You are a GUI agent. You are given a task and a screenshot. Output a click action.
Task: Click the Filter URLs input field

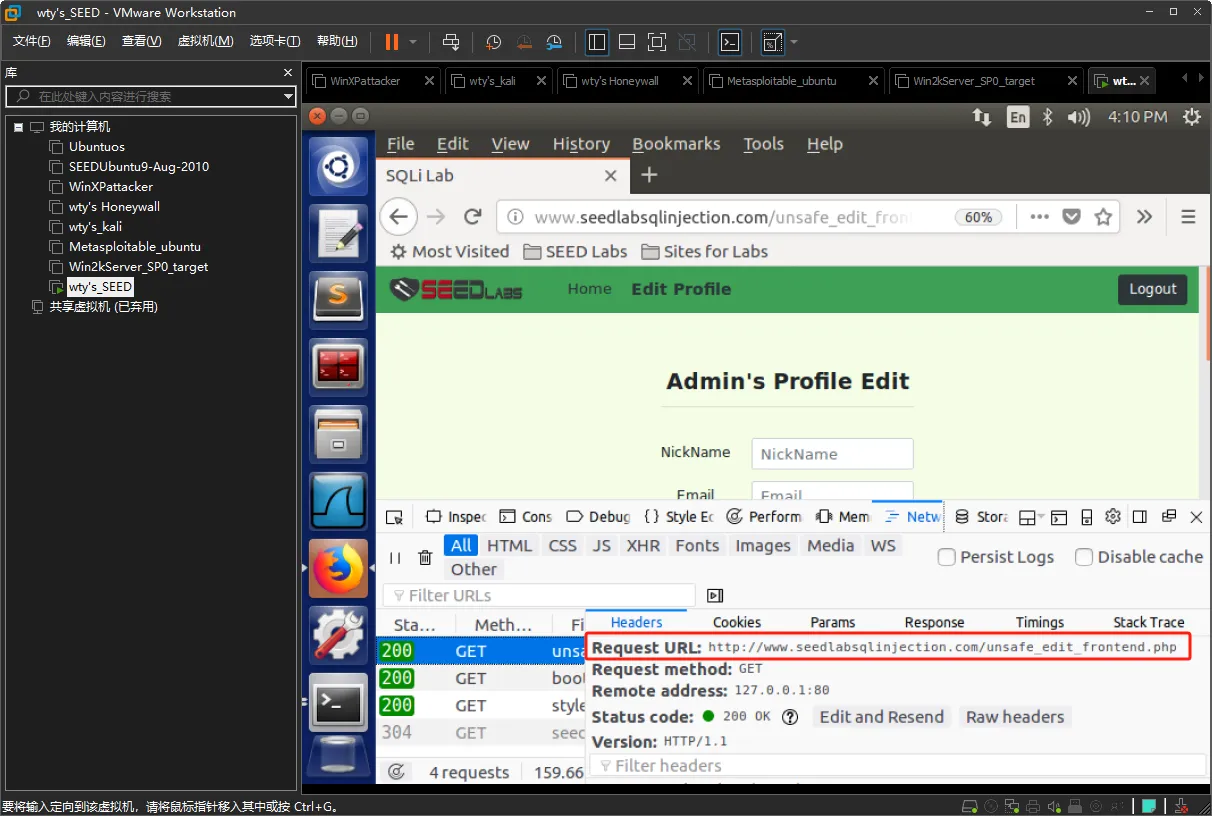coord(539,595)
